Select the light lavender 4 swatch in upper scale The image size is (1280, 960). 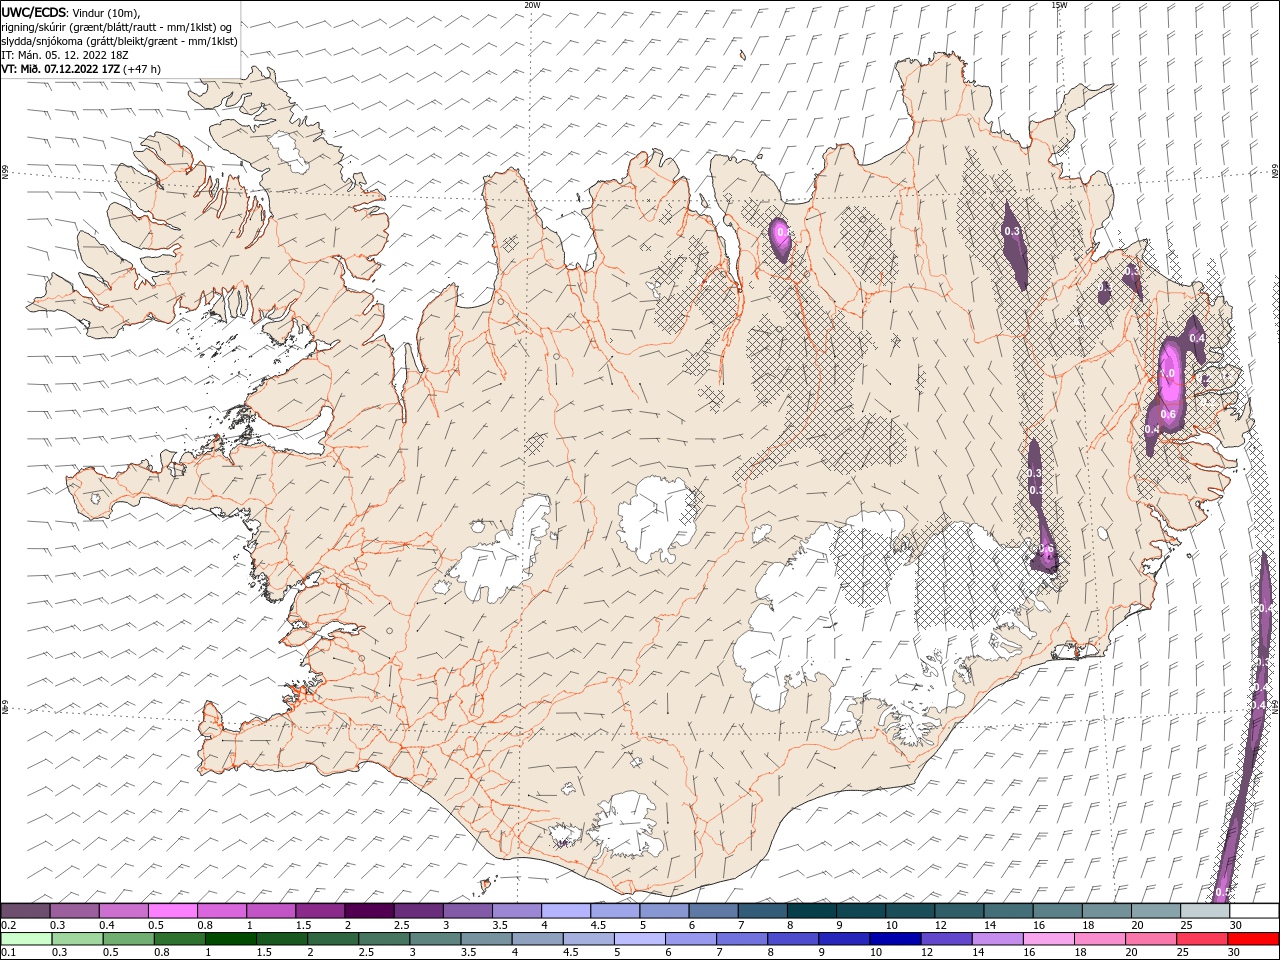pos(566,911)
